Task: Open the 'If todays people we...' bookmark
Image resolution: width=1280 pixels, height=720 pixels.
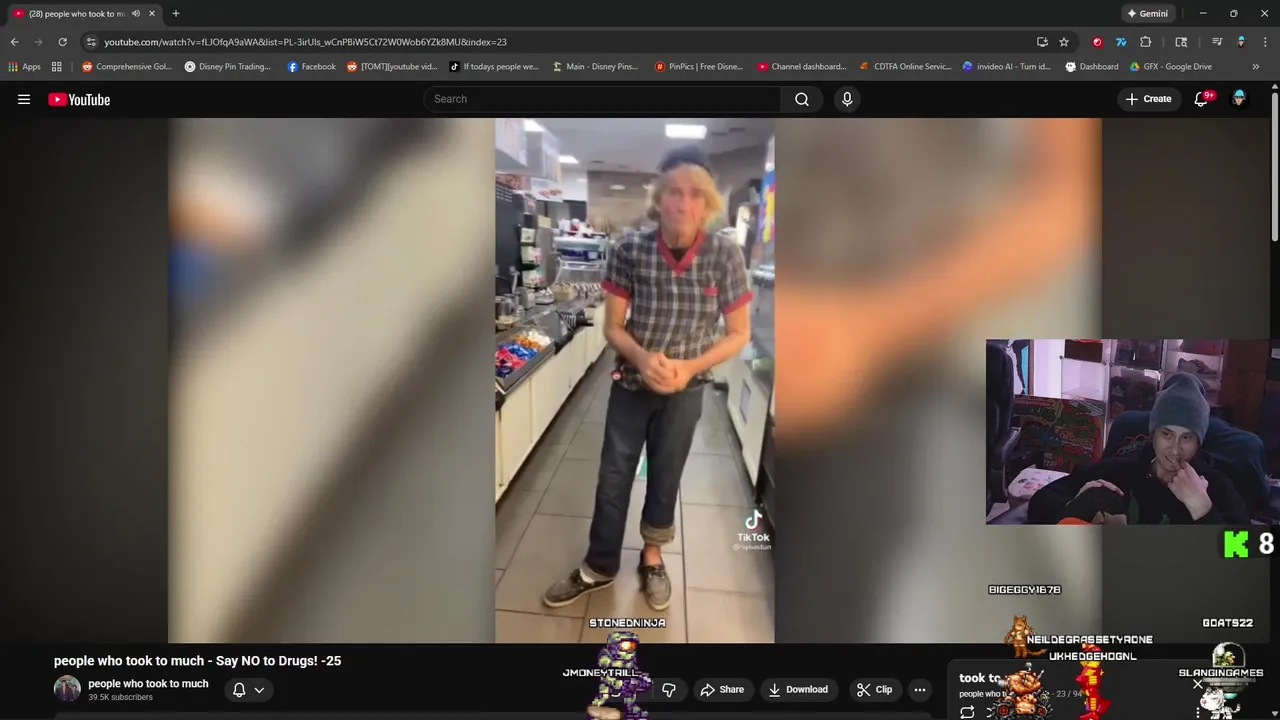Action: click(494, 67)
